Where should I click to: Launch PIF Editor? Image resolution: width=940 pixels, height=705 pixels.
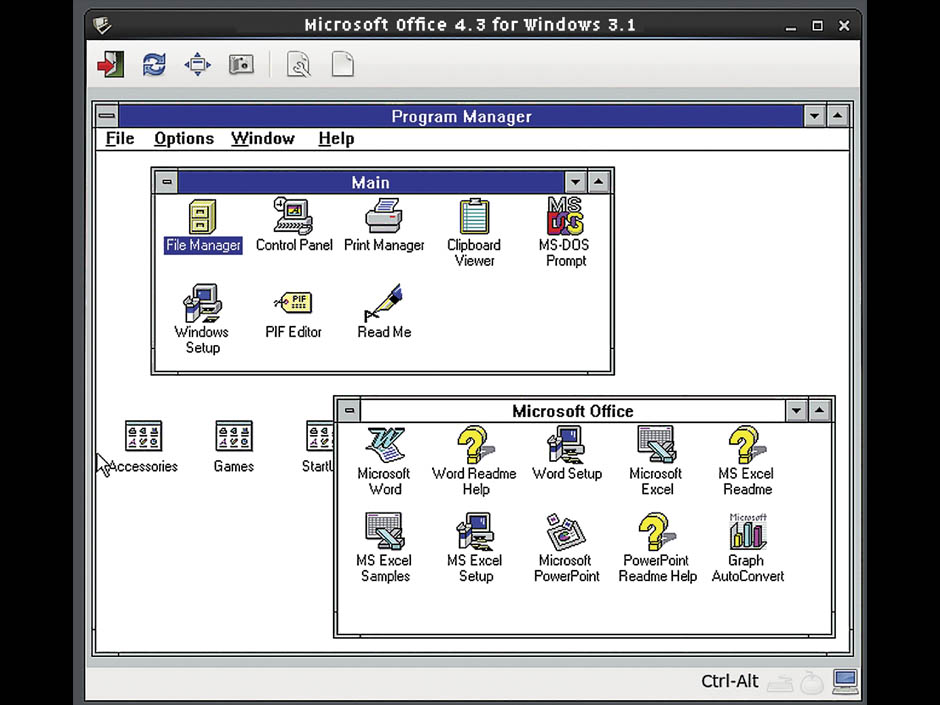(293, 315)
